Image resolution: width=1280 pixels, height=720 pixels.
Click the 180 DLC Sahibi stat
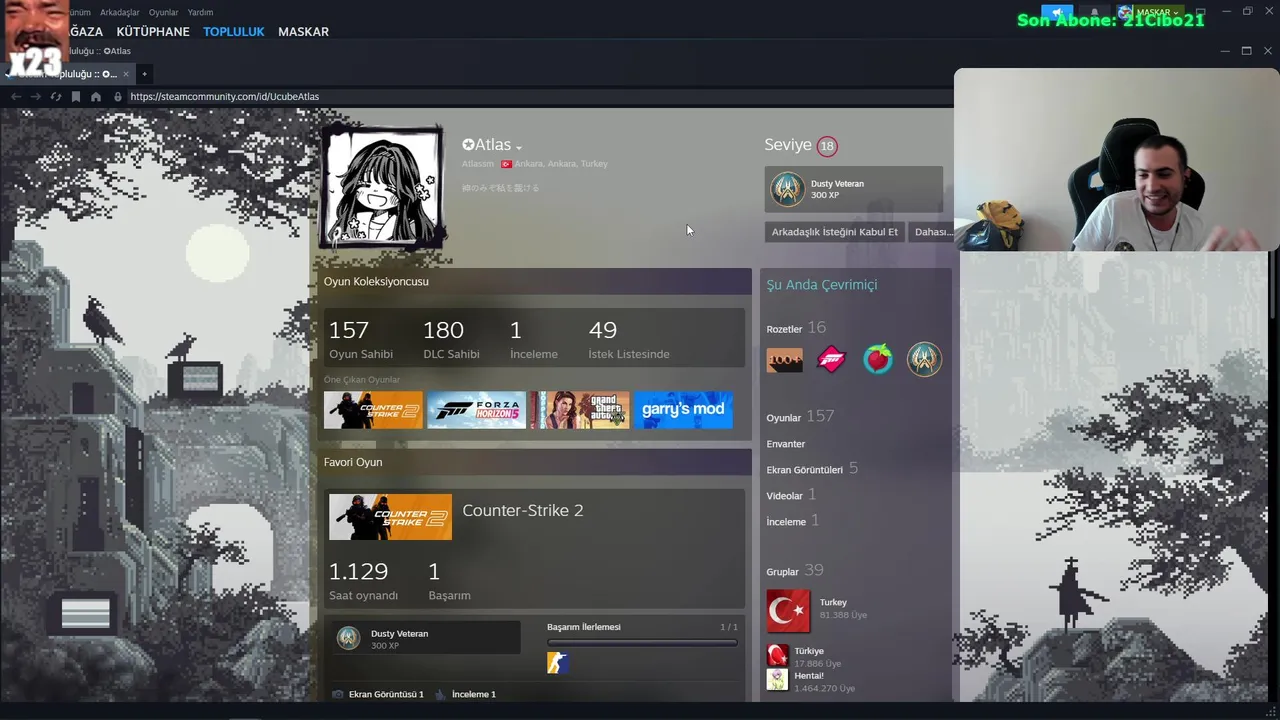(x=451, y=340)
